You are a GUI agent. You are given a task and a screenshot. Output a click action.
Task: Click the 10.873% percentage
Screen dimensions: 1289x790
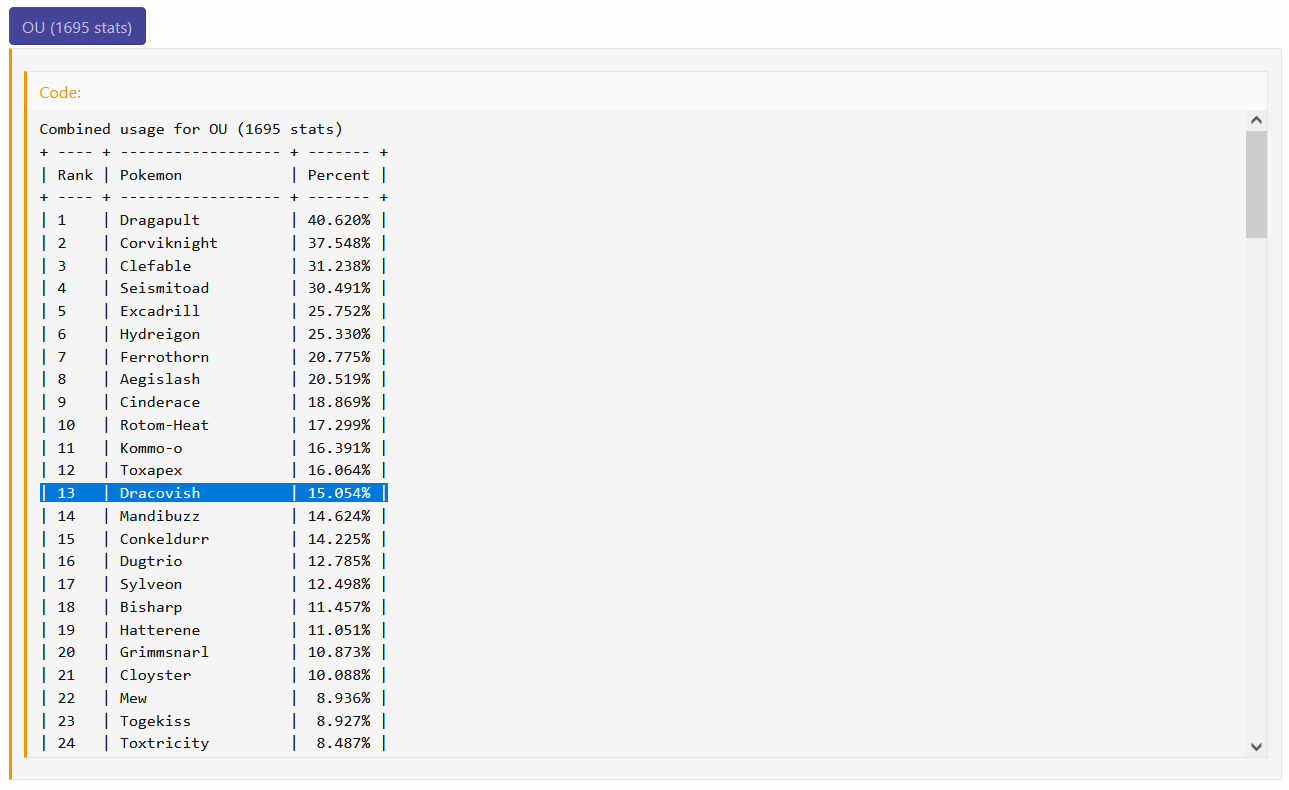339,652
